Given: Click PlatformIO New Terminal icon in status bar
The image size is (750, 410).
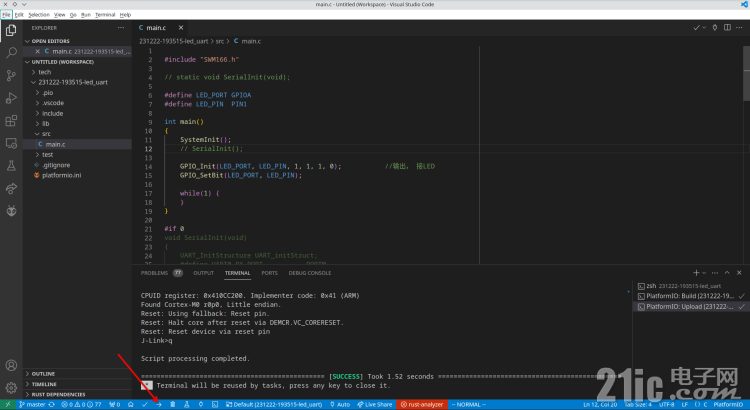Looking at the screenshot, I should tap(215, 404).
